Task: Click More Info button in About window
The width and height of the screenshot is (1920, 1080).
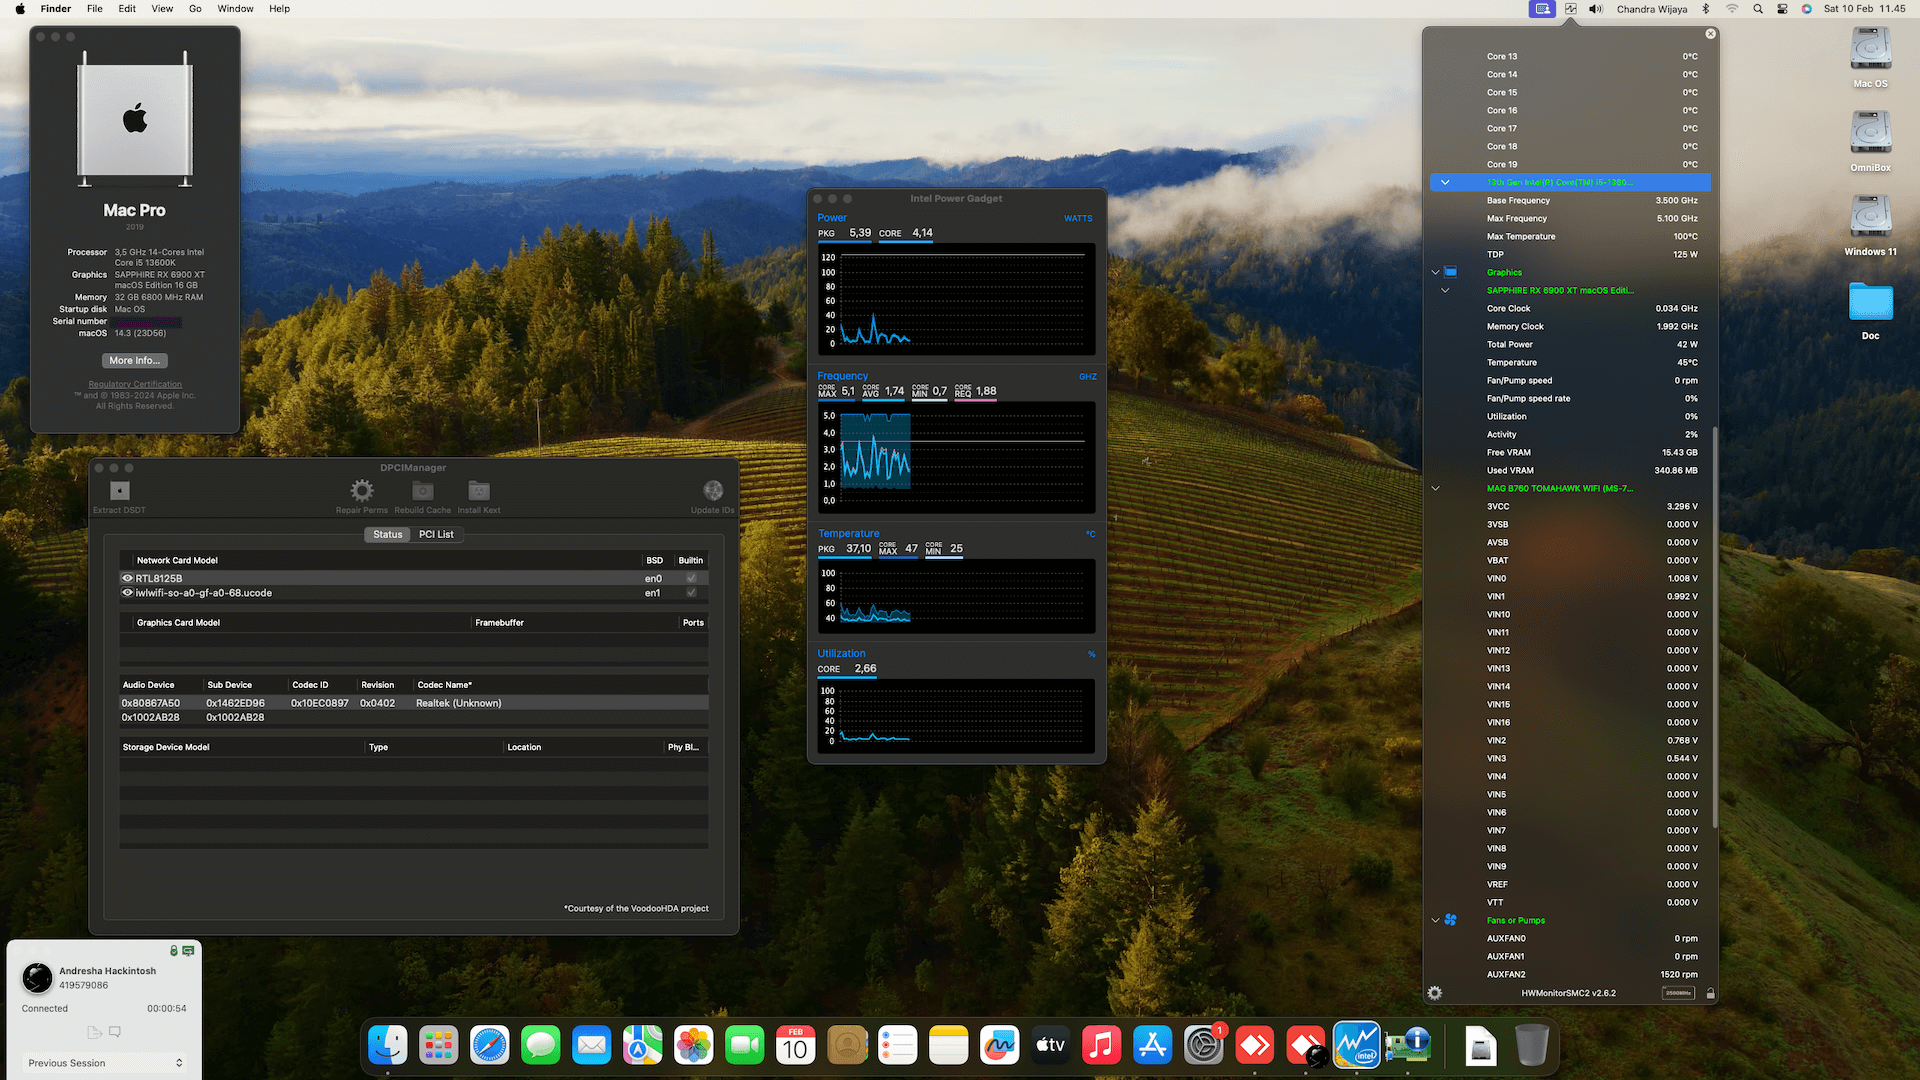Action: 135,361
